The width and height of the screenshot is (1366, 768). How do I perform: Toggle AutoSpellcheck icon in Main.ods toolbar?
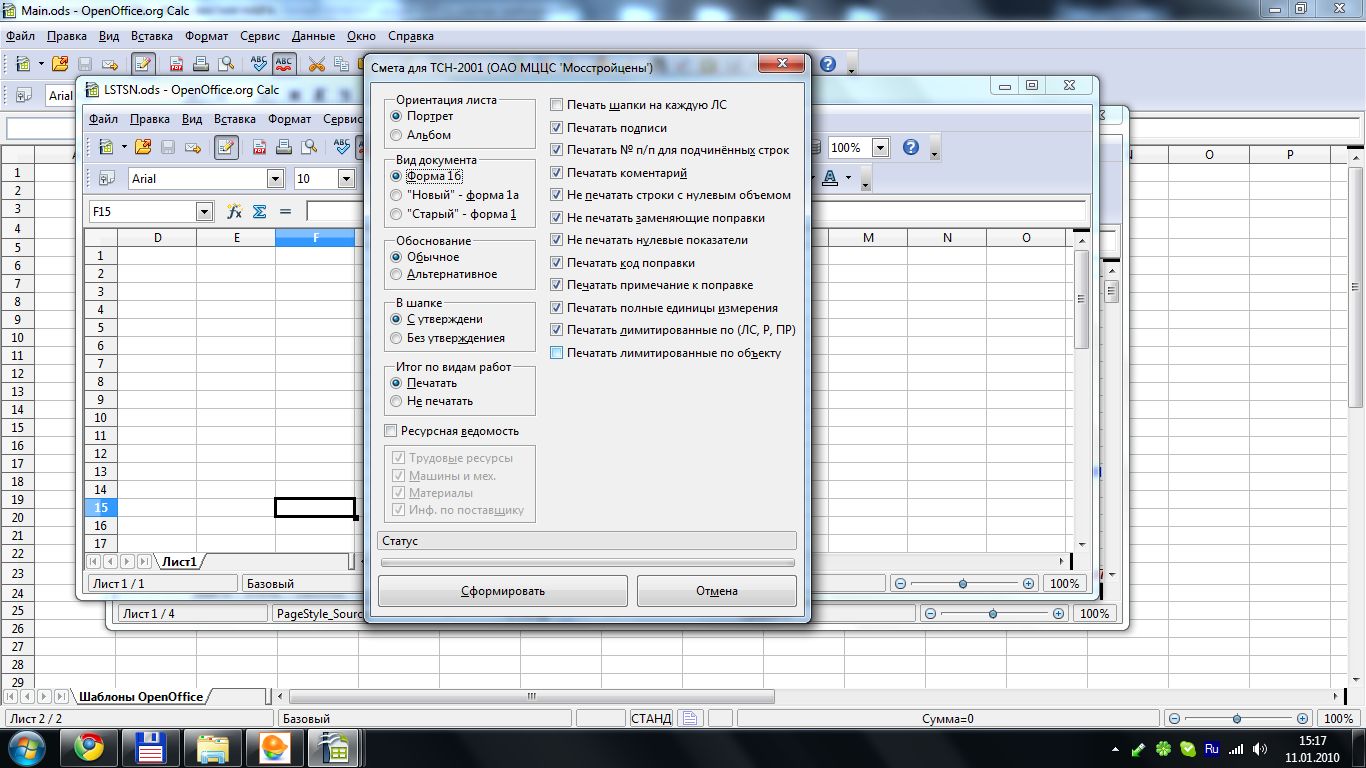[x=284, y=64]
